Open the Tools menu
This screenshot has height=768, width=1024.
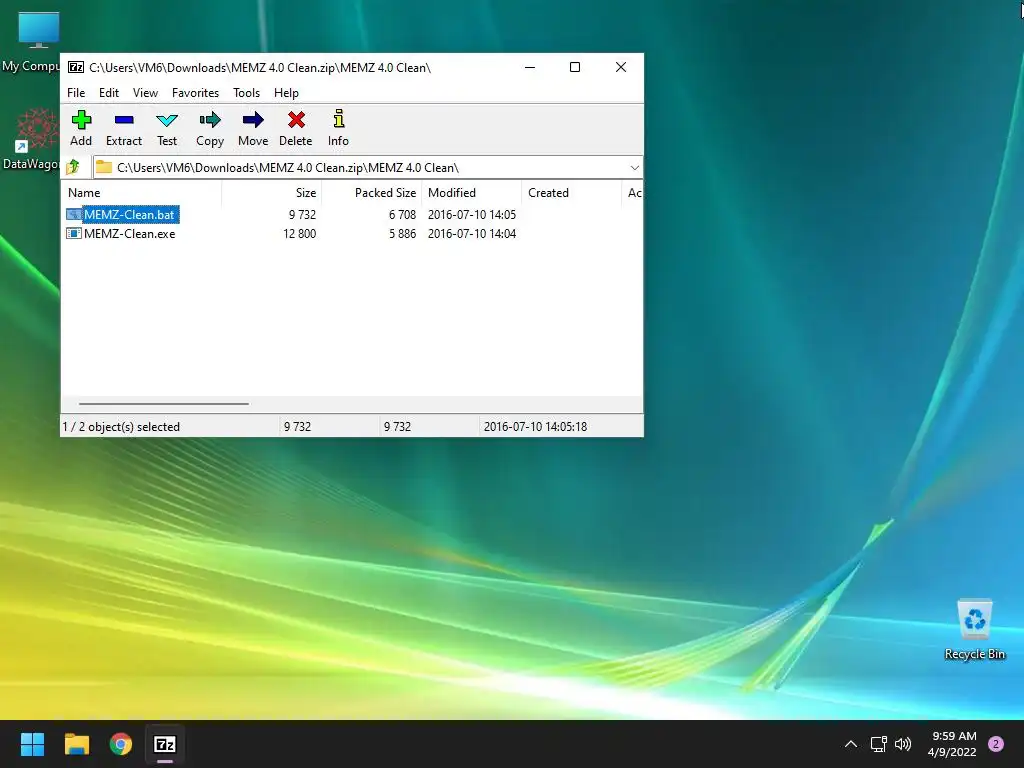(246, 93)
